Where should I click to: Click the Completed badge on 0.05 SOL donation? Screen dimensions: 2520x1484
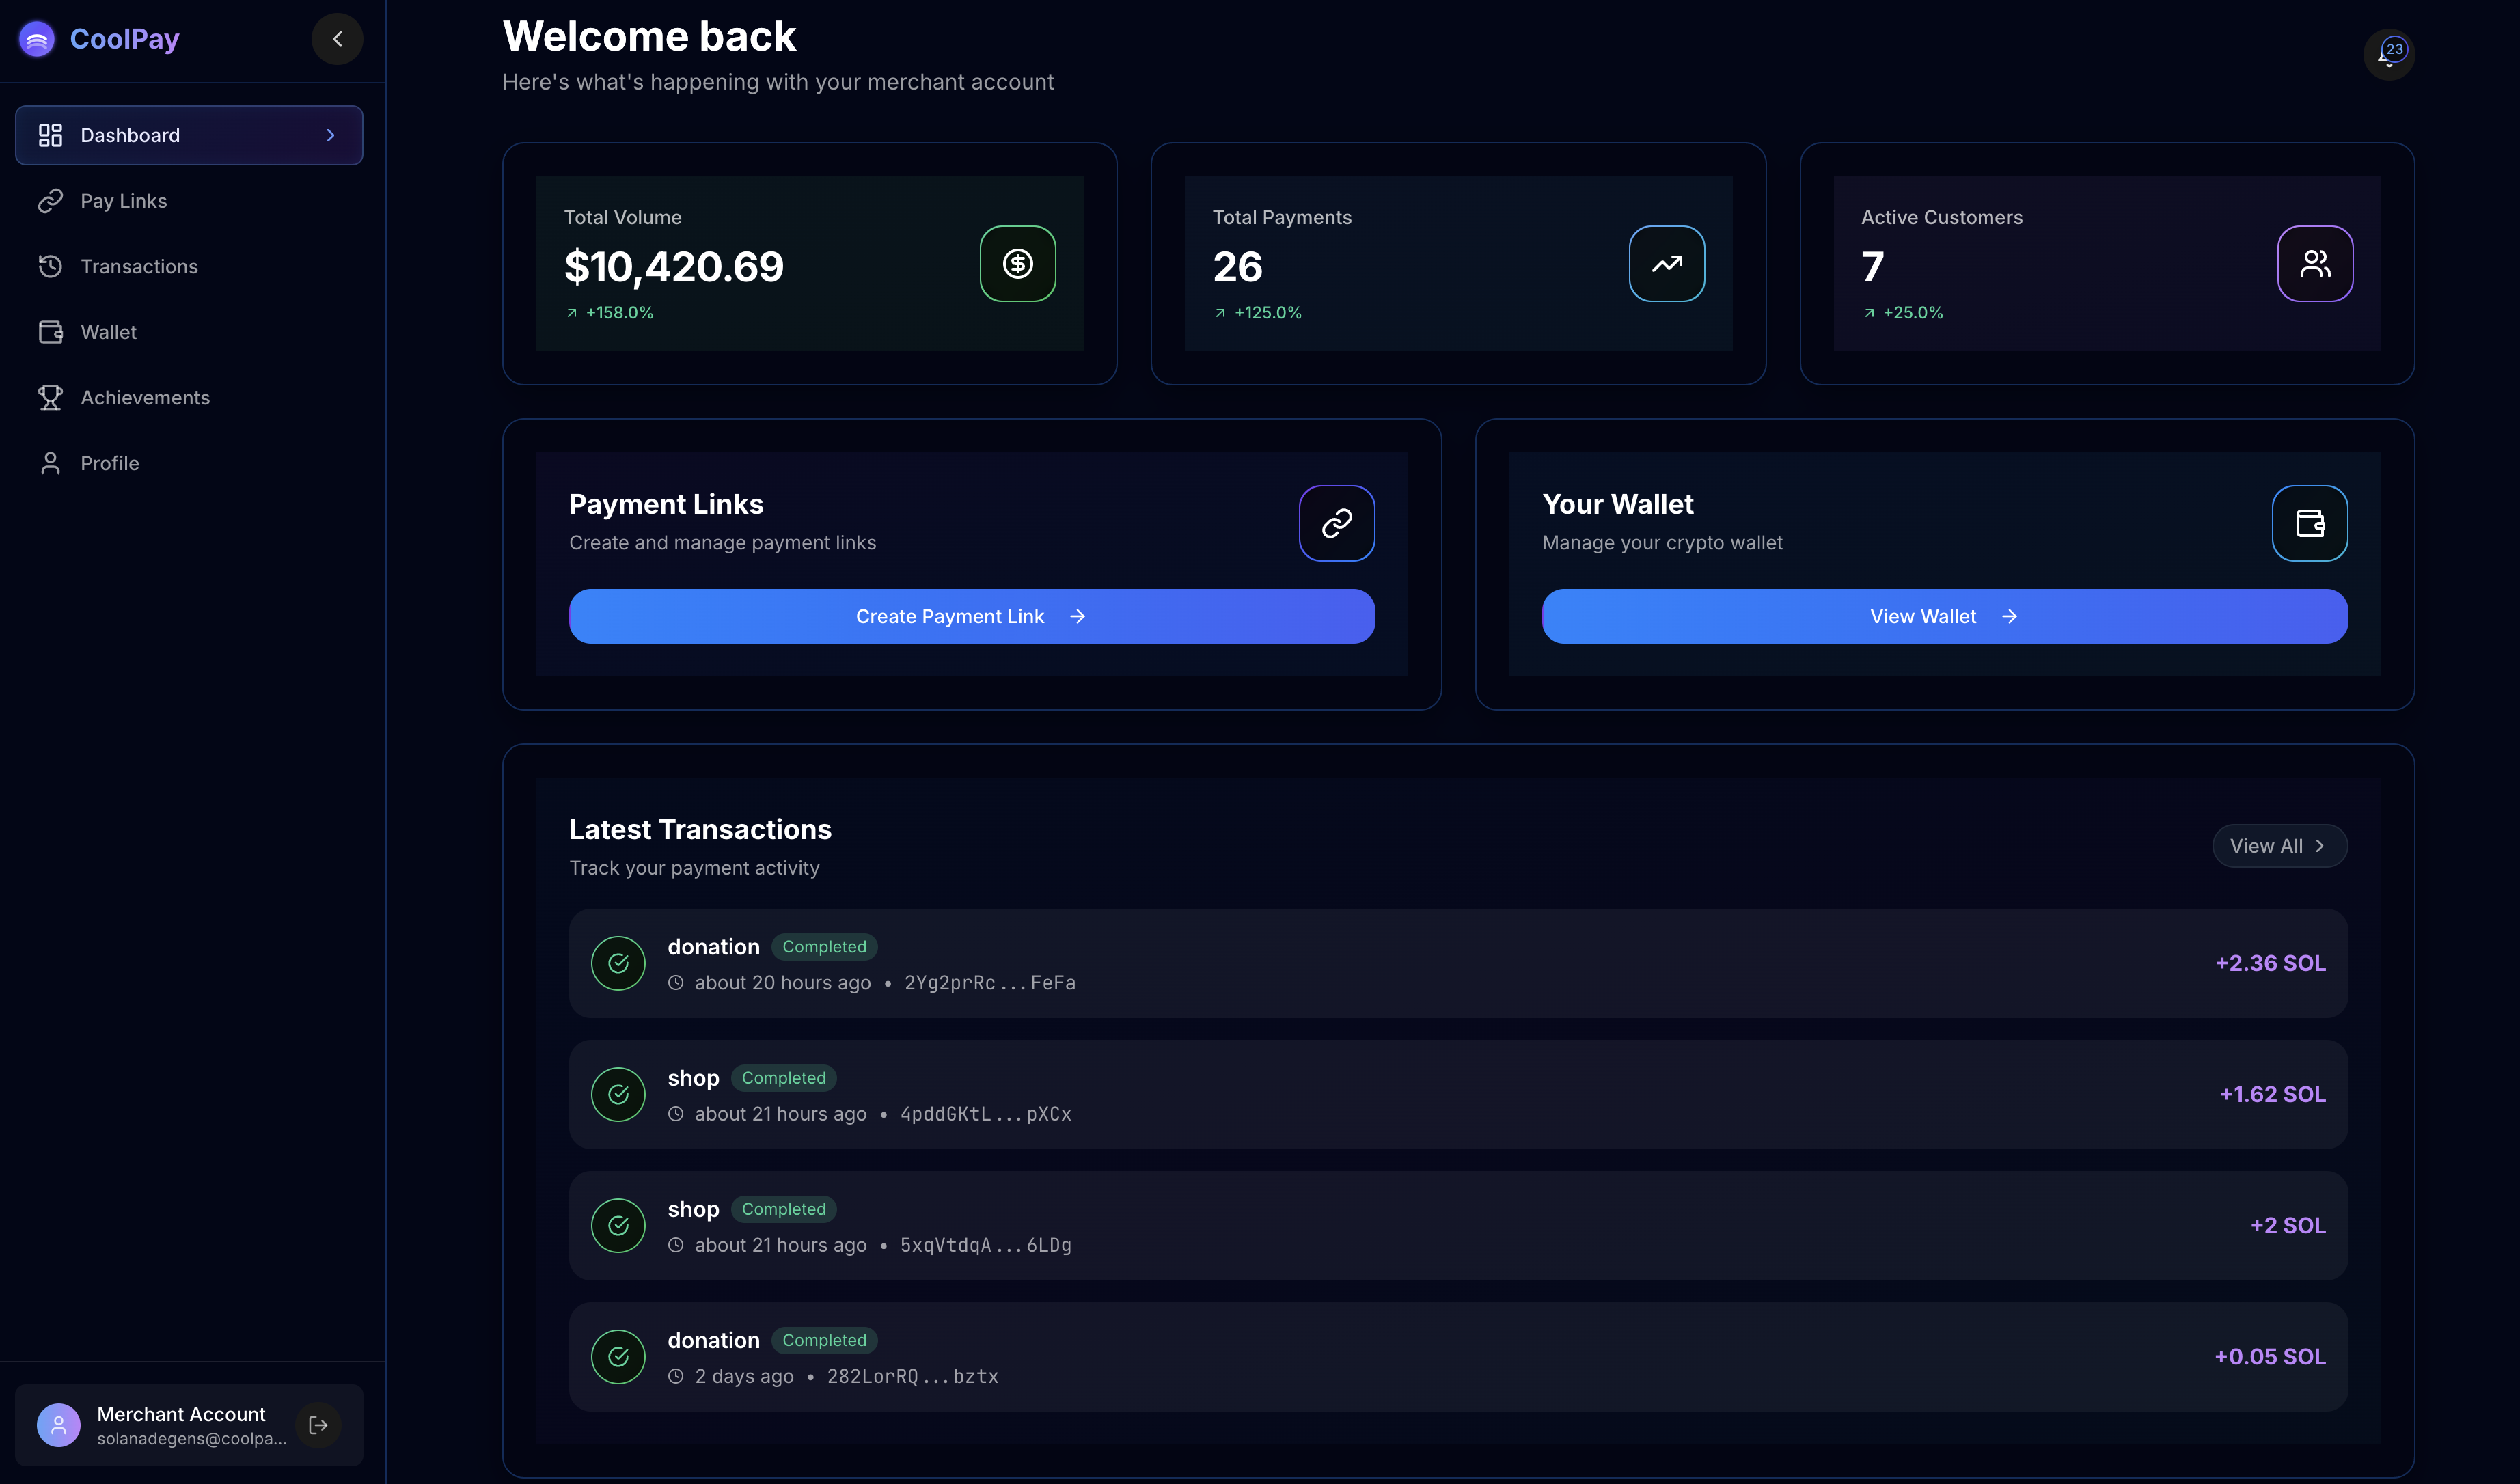pyautogui.click(x=824, y=1340)
